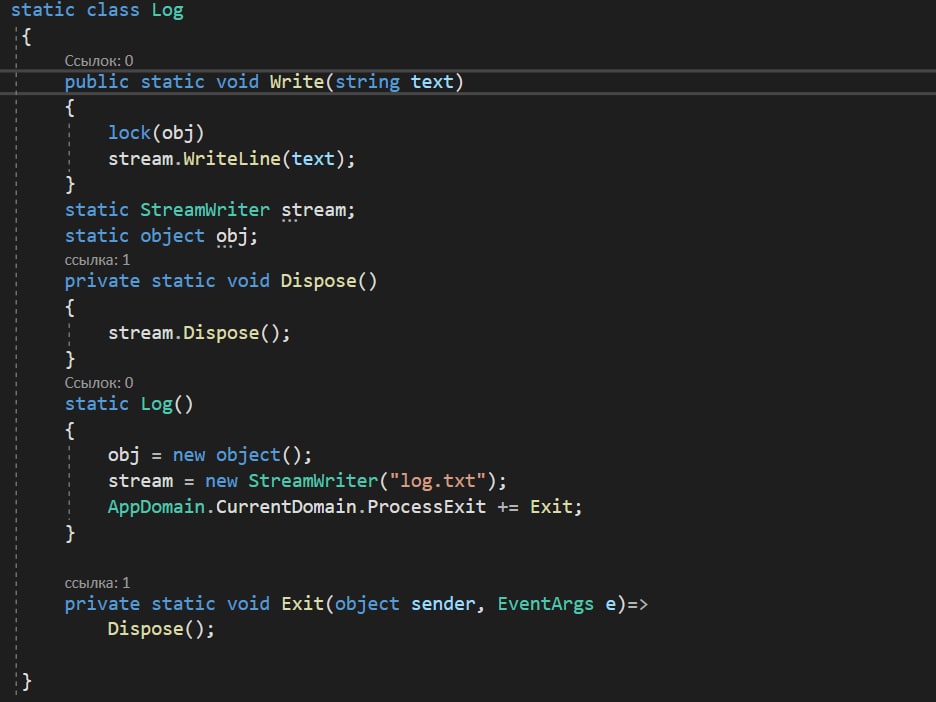Image resolution: width=936 pixels, height=702 pixels.
Task: Click the 'log.txt' string literal
Action: (438, 481)
